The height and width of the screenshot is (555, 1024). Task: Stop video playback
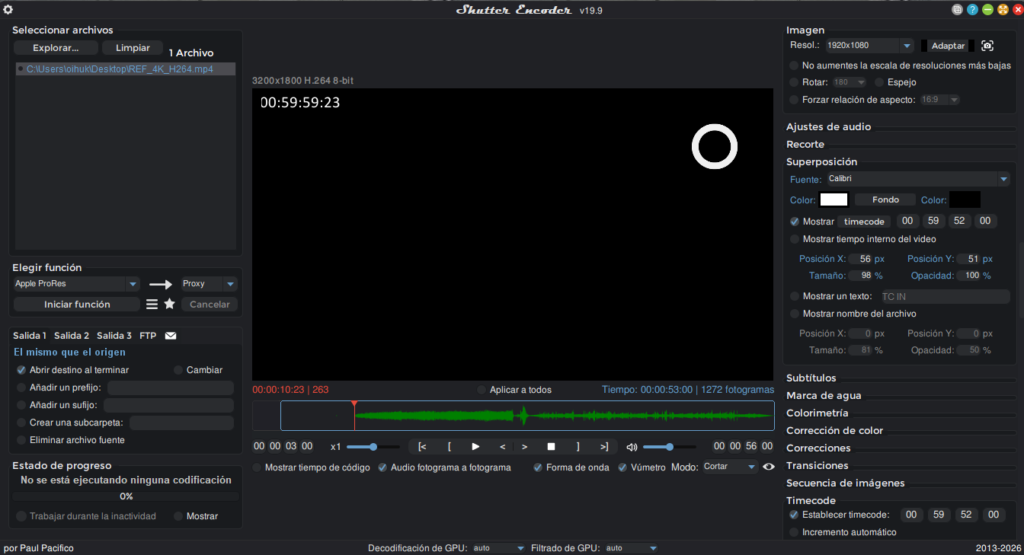click(x=551, y=447)
